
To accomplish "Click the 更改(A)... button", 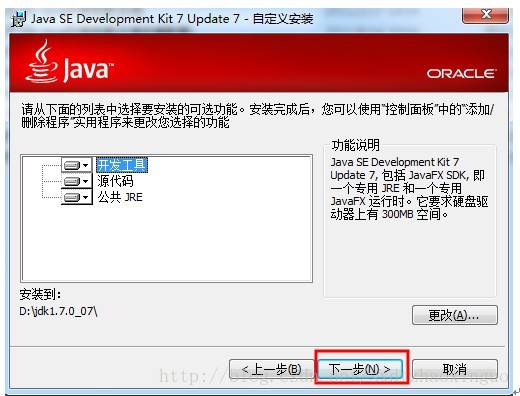I will coord(455,315).
